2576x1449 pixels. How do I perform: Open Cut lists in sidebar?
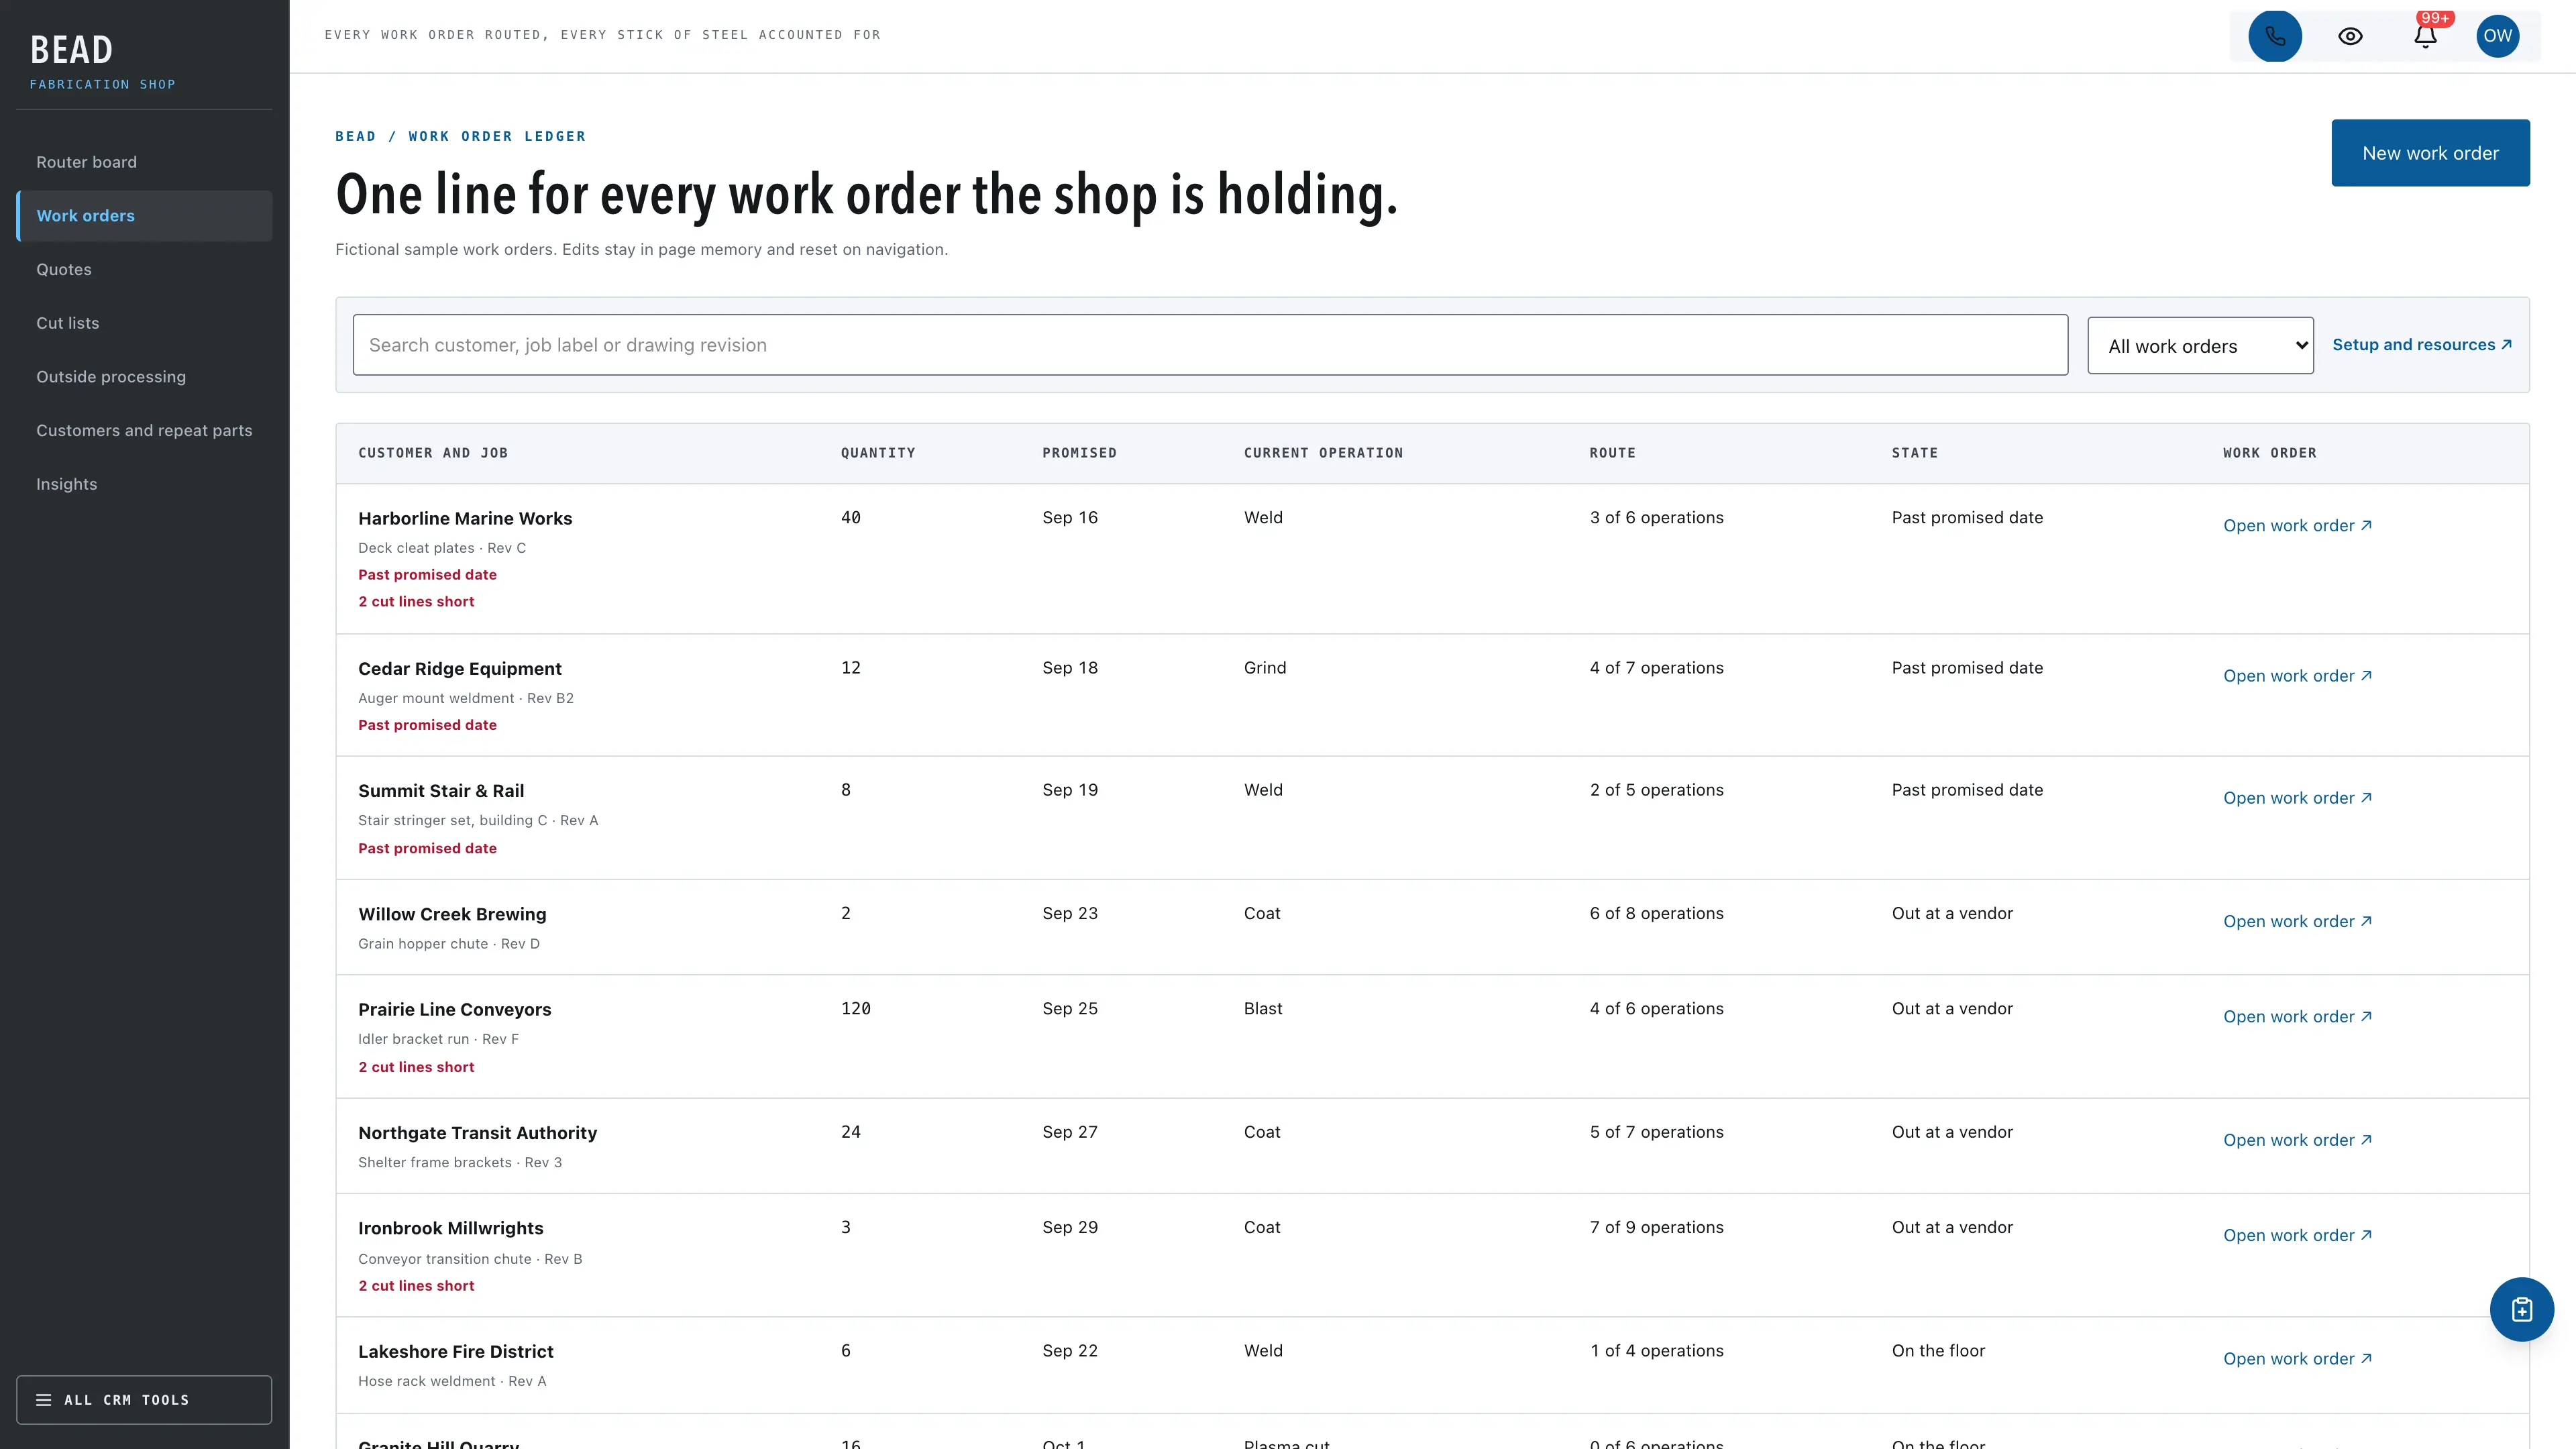[144, 323]
